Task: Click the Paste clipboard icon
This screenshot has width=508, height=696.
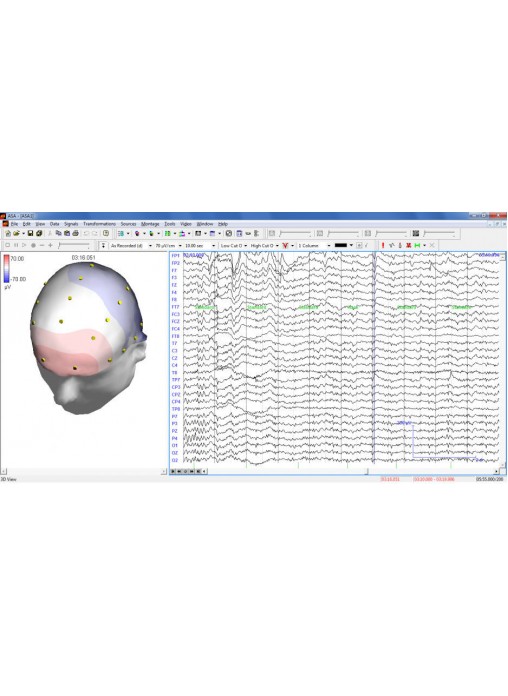Action: click(x=67, y=233)
